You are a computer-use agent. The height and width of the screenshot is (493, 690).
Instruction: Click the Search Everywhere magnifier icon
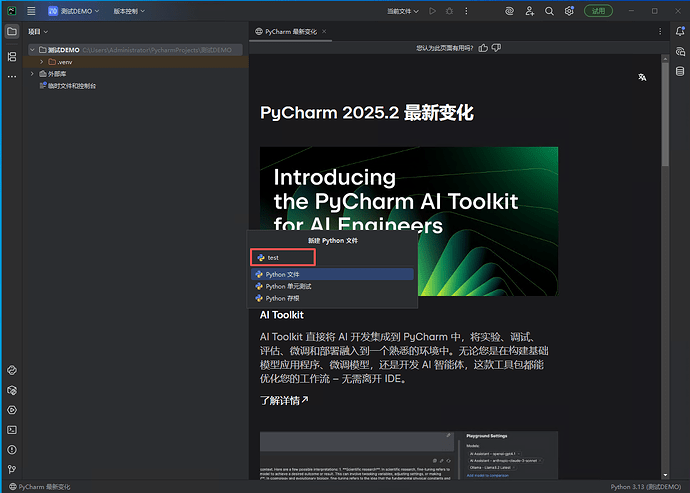[548, 11]
